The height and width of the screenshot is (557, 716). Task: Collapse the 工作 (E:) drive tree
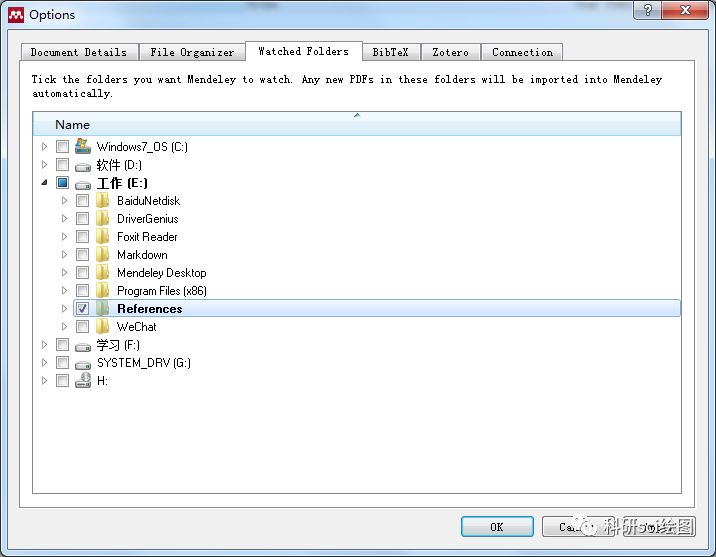point(44,183)
